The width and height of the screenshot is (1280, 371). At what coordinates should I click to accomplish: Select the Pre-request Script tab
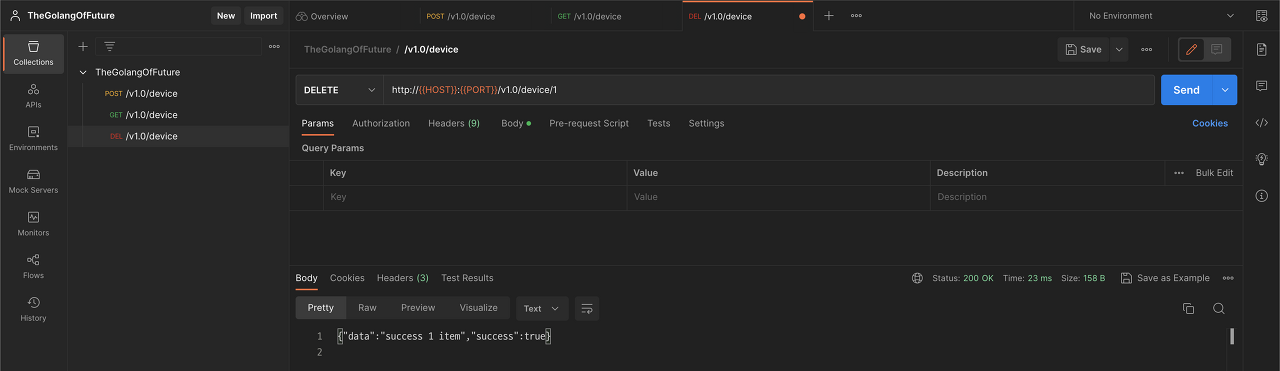pos(589,123)
